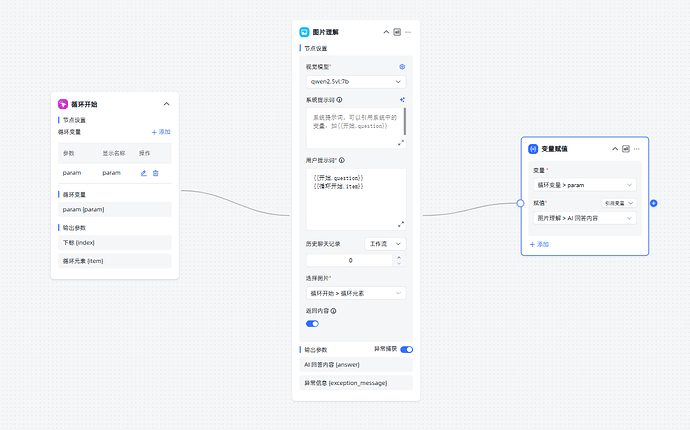The height and width of the screenshot is (430, 690).
Task: Expand the user prompt editor fullscreen
Action: [x=401, y=224]
